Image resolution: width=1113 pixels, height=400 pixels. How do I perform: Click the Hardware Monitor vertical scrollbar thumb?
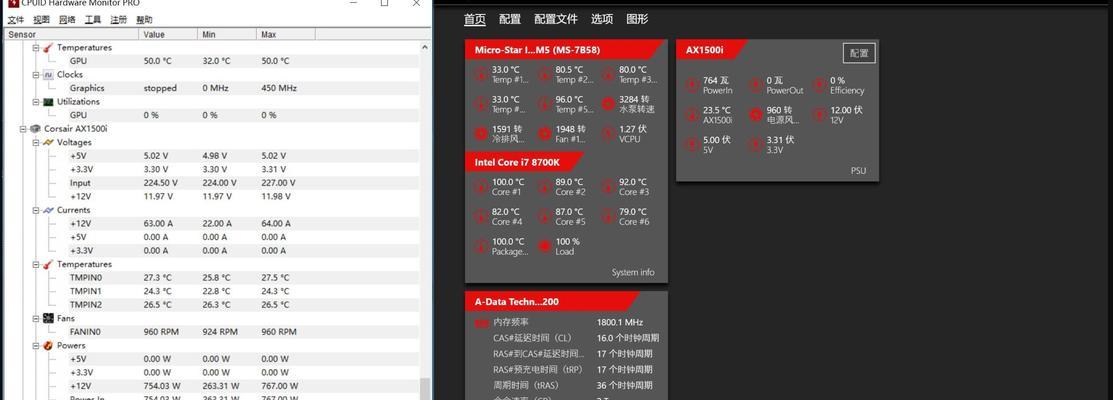425,389
